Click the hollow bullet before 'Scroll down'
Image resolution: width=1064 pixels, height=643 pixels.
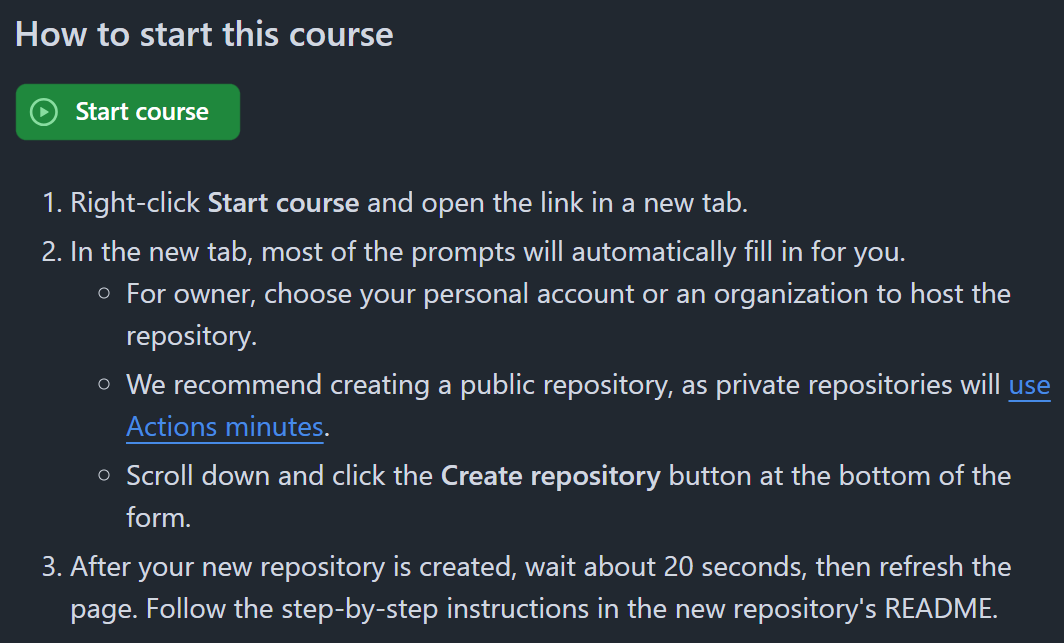point(104,475)
